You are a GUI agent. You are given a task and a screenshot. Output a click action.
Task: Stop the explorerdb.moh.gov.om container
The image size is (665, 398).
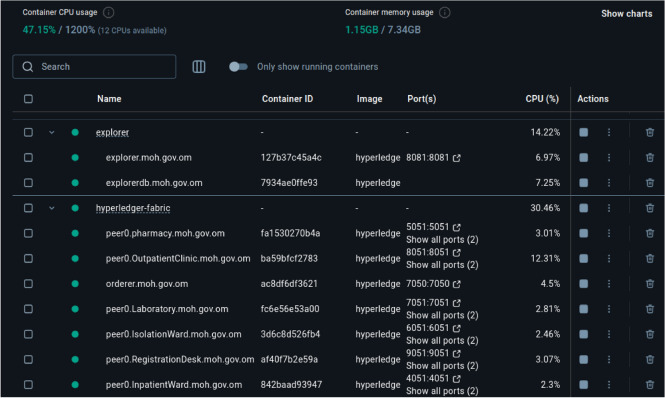(584, 183)
